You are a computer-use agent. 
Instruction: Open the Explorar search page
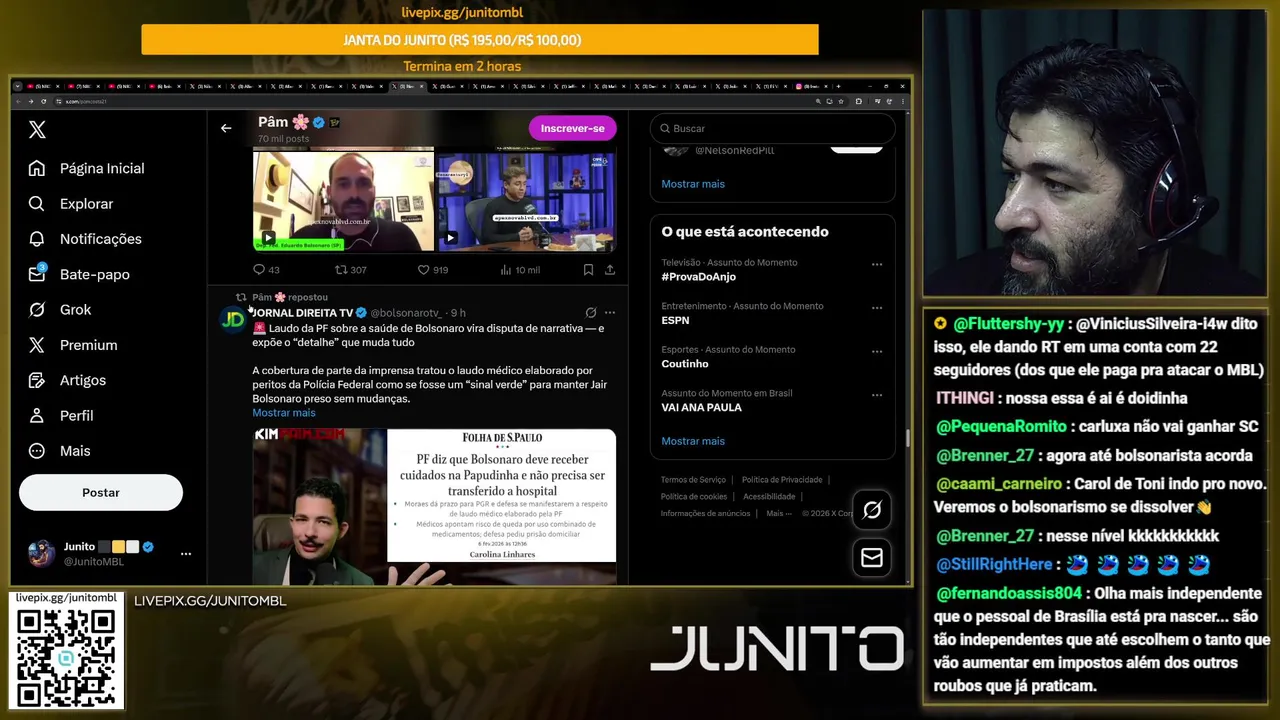coord(70,204)
